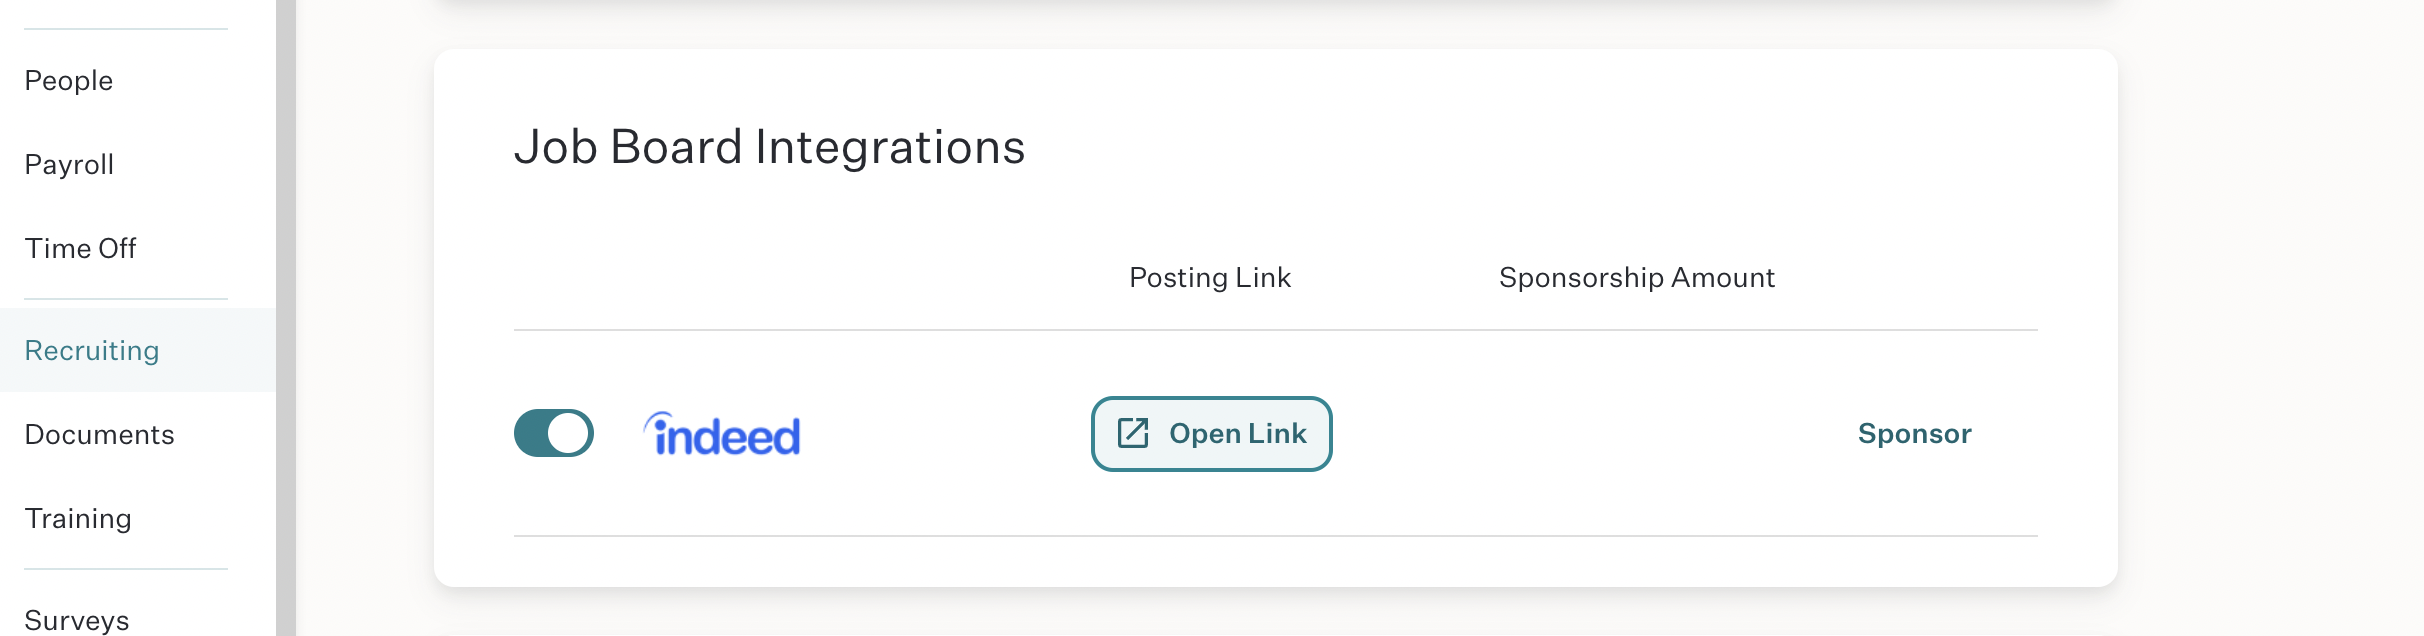Click the Posting Link column header
The image size is (2424, 636).
[1210, 277]
